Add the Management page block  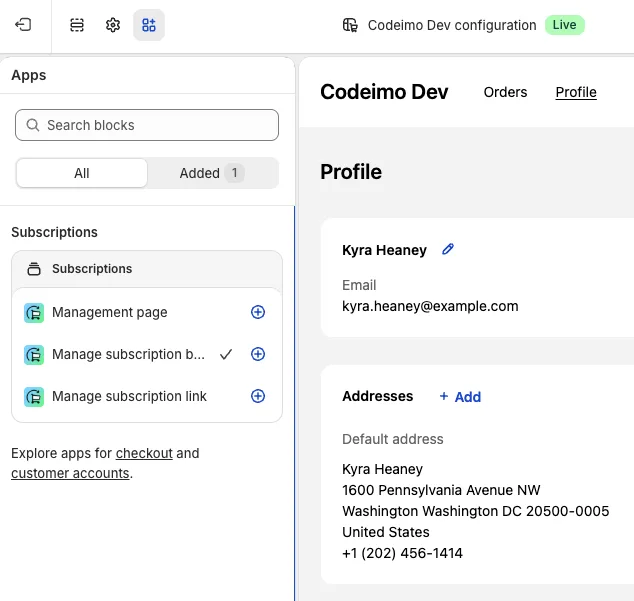tap(258, 312)
